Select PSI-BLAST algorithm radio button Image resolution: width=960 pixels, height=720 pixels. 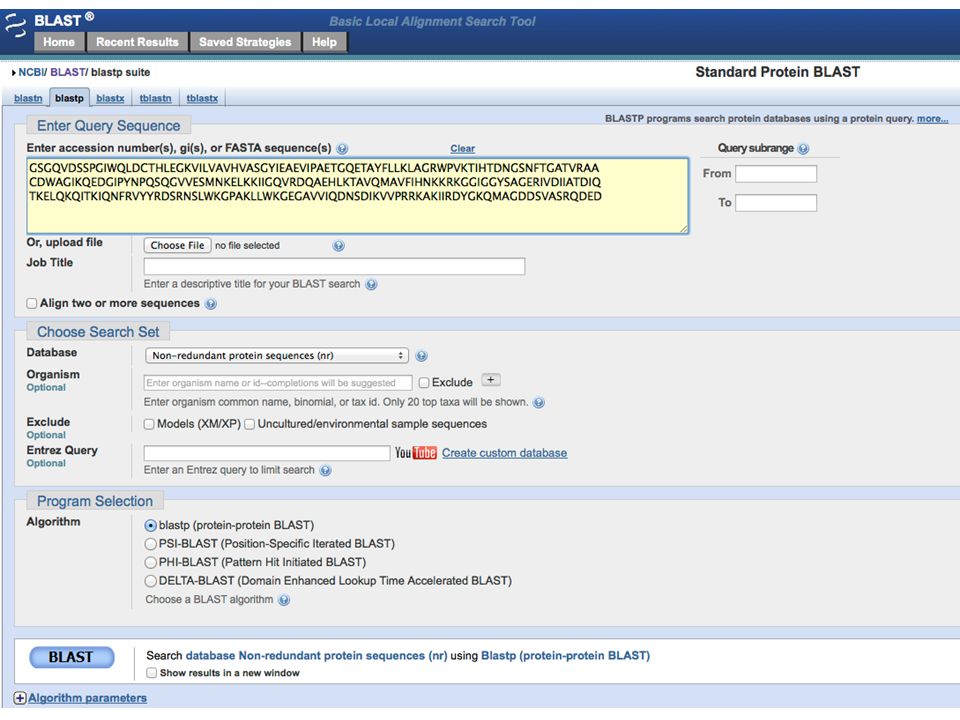151,544
